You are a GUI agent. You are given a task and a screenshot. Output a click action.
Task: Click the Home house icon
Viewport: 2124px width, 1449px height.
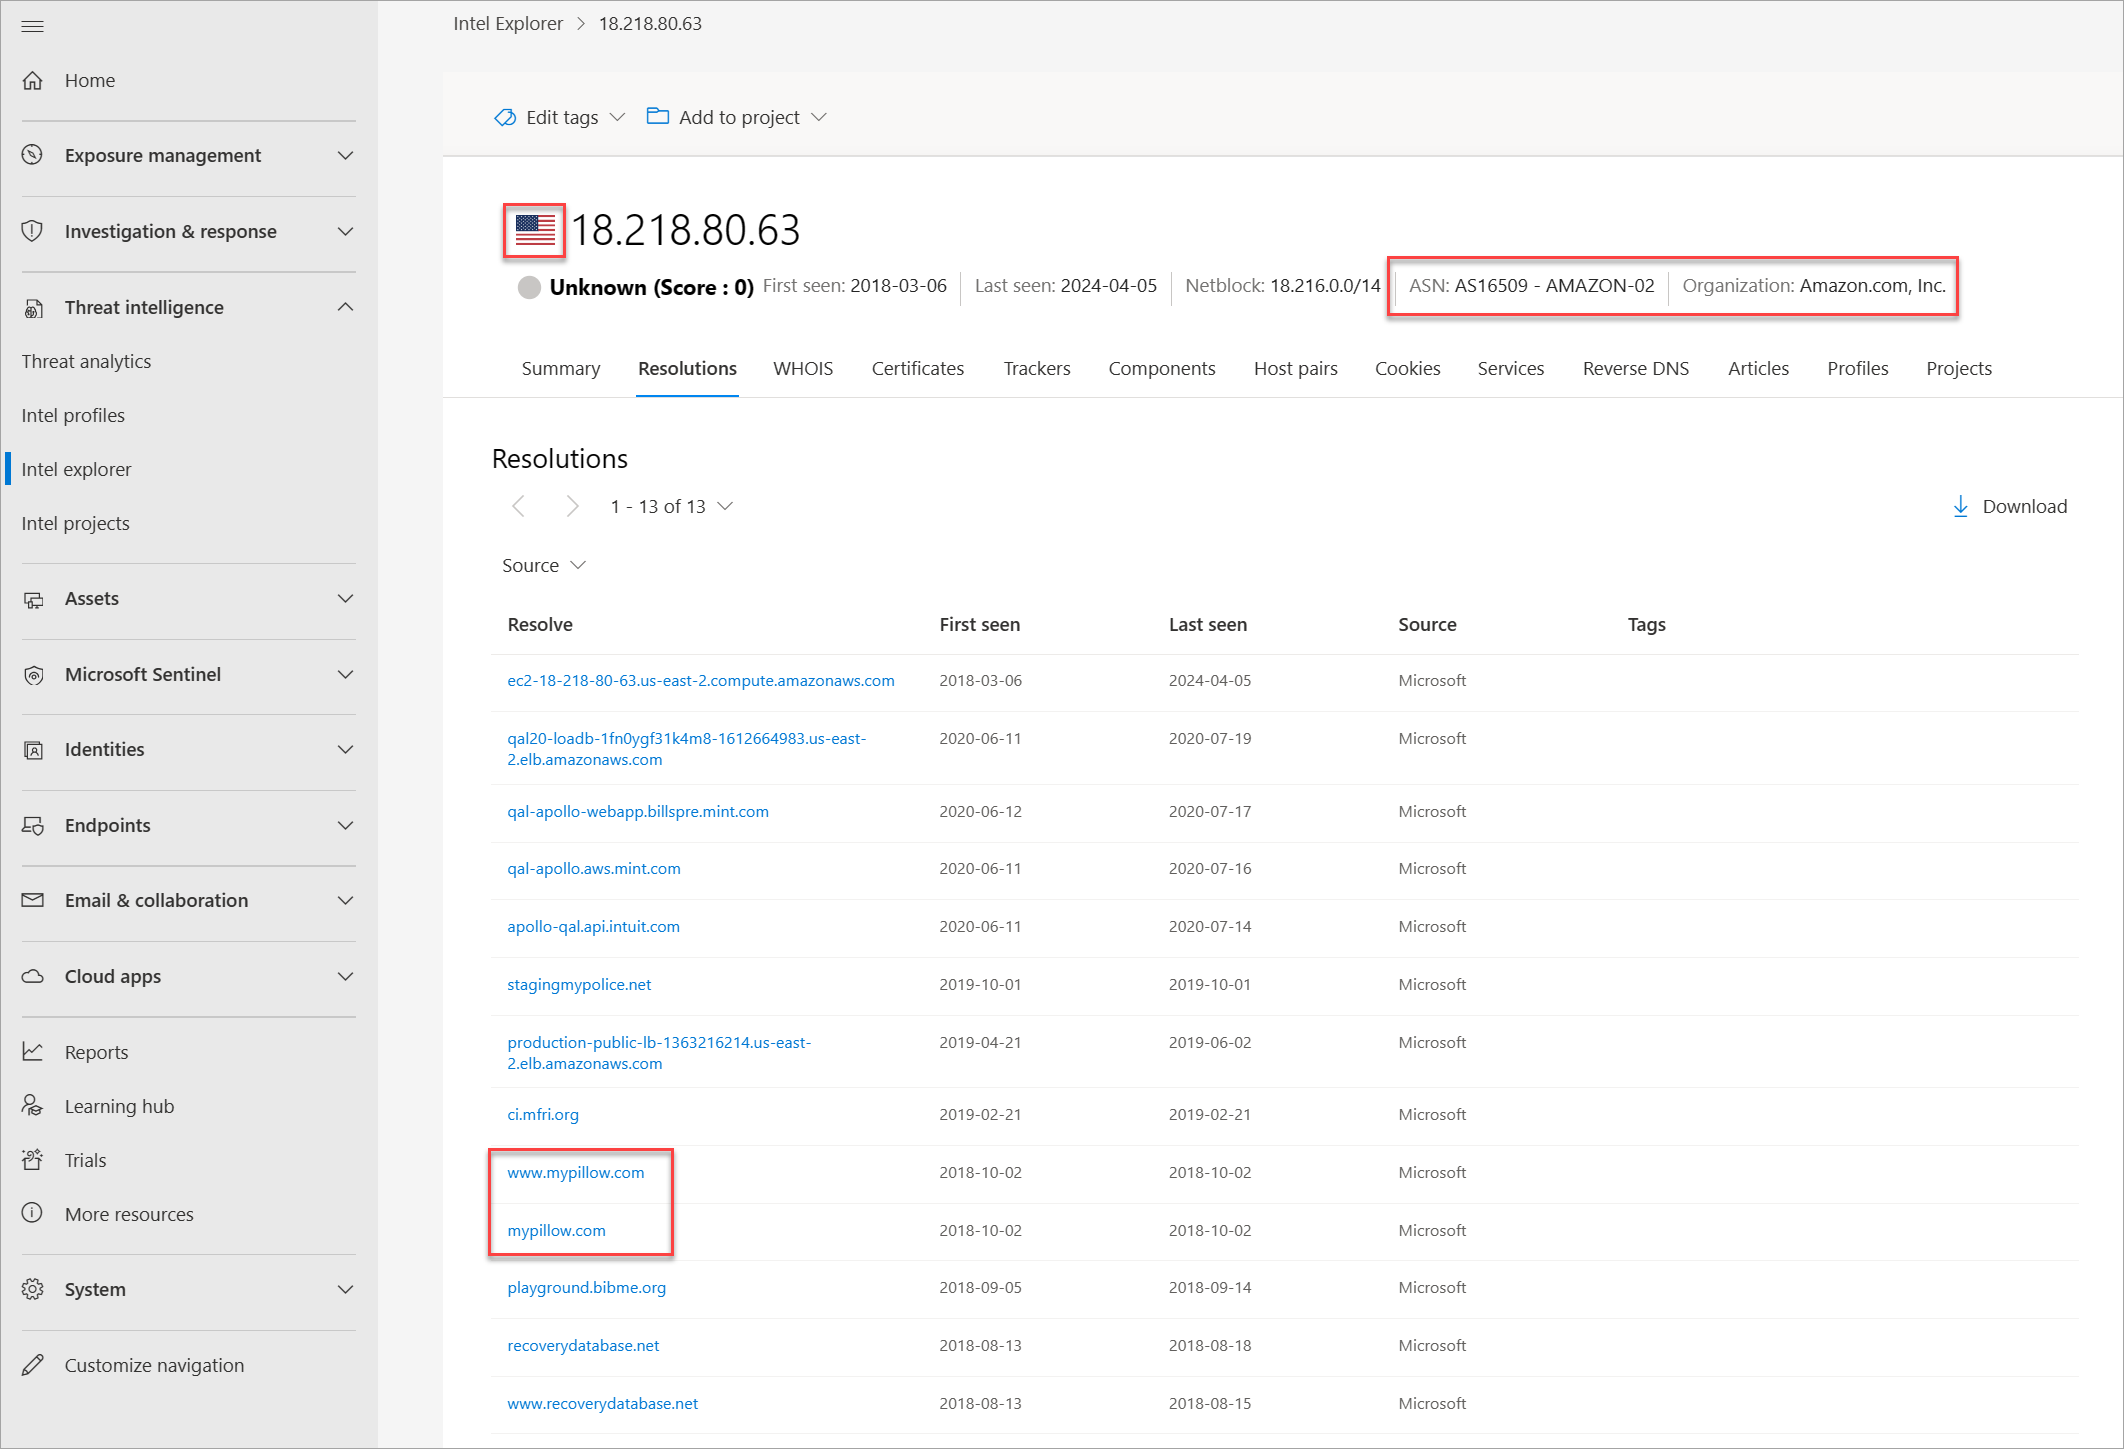pos(33,80)
